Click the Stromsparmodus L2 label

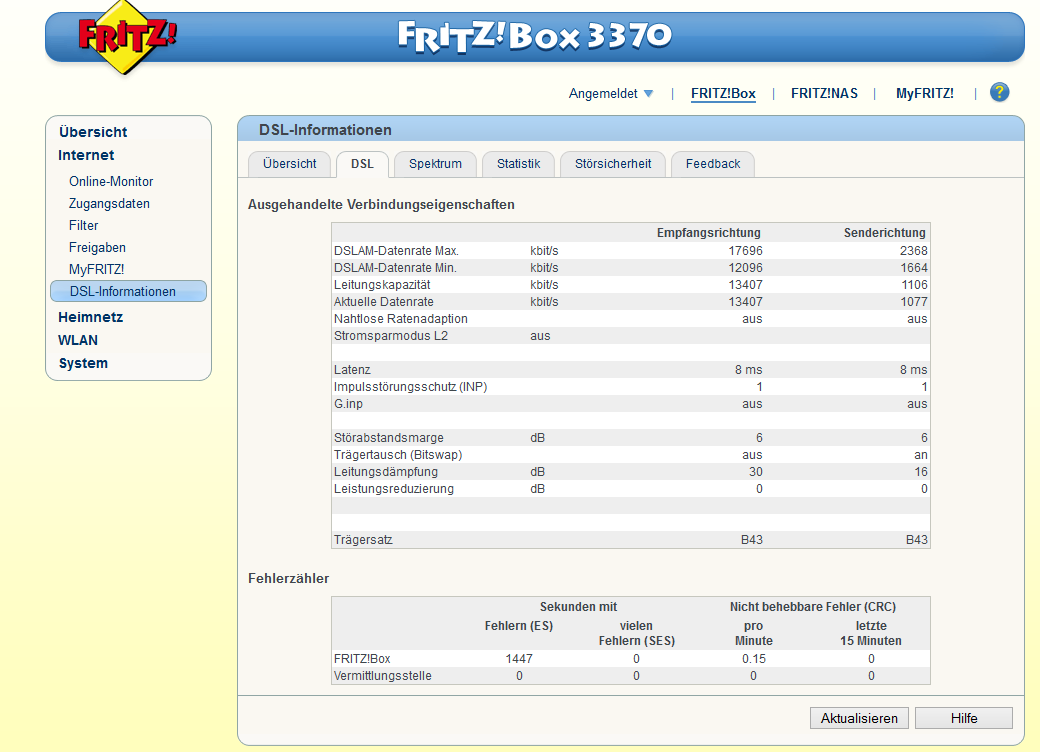(391, 336)
